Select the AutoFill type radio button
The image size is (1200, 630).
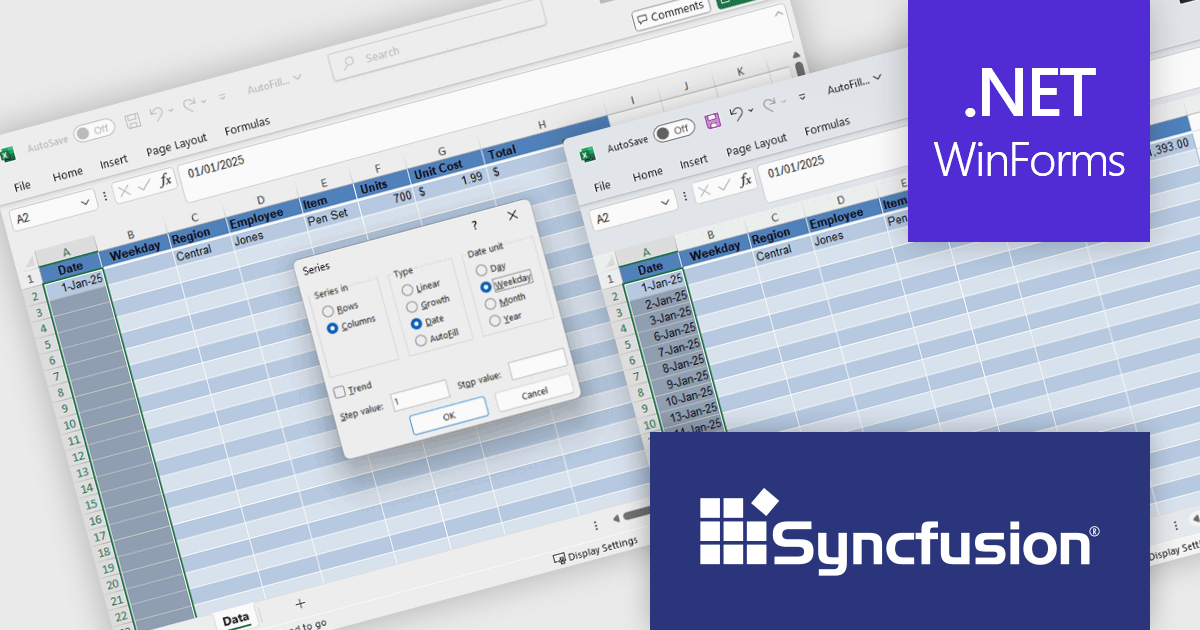pyautogui.click(x=420, y=341)
